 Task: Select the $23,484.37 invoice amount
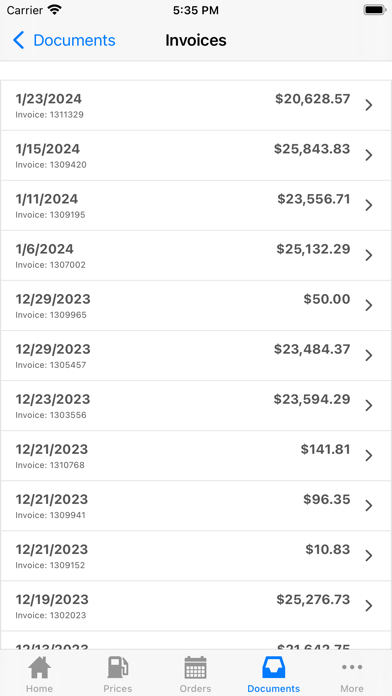[312, 349]
